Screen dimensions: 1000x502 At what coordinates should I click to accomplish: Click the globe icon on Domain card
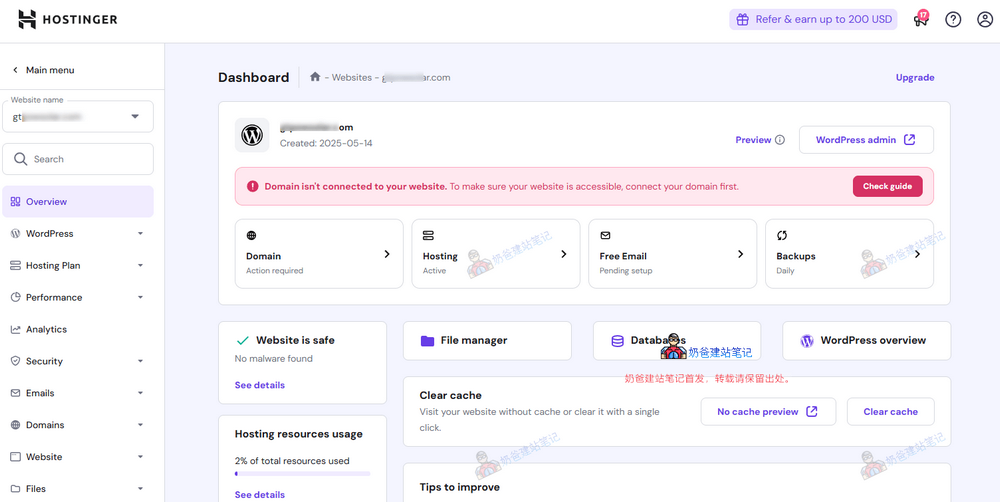coord(251,235)
